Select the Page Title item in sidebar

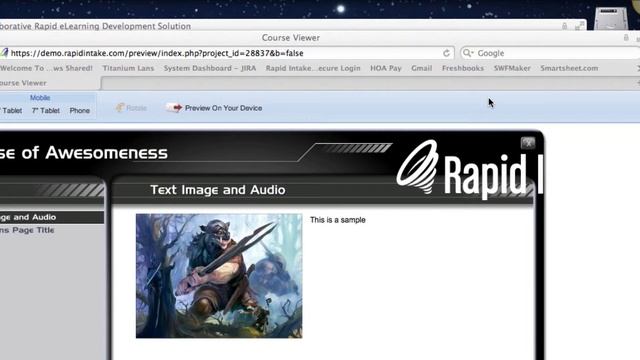(27, 230)
